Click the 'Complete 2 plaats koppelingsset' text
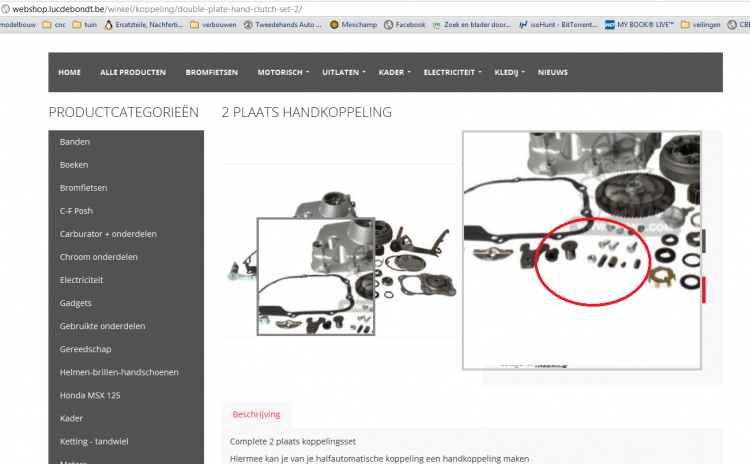750x464 pixels. pyautogui.click(x=293, y=442)
